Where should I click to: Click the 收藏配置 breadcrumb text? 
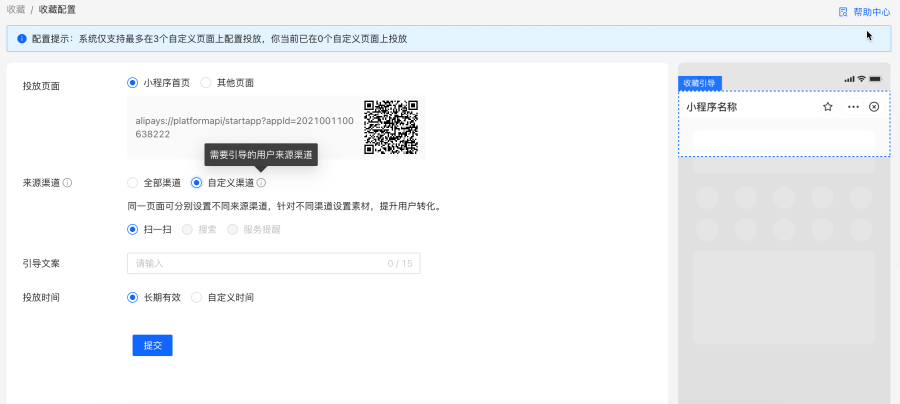[57, 10]
